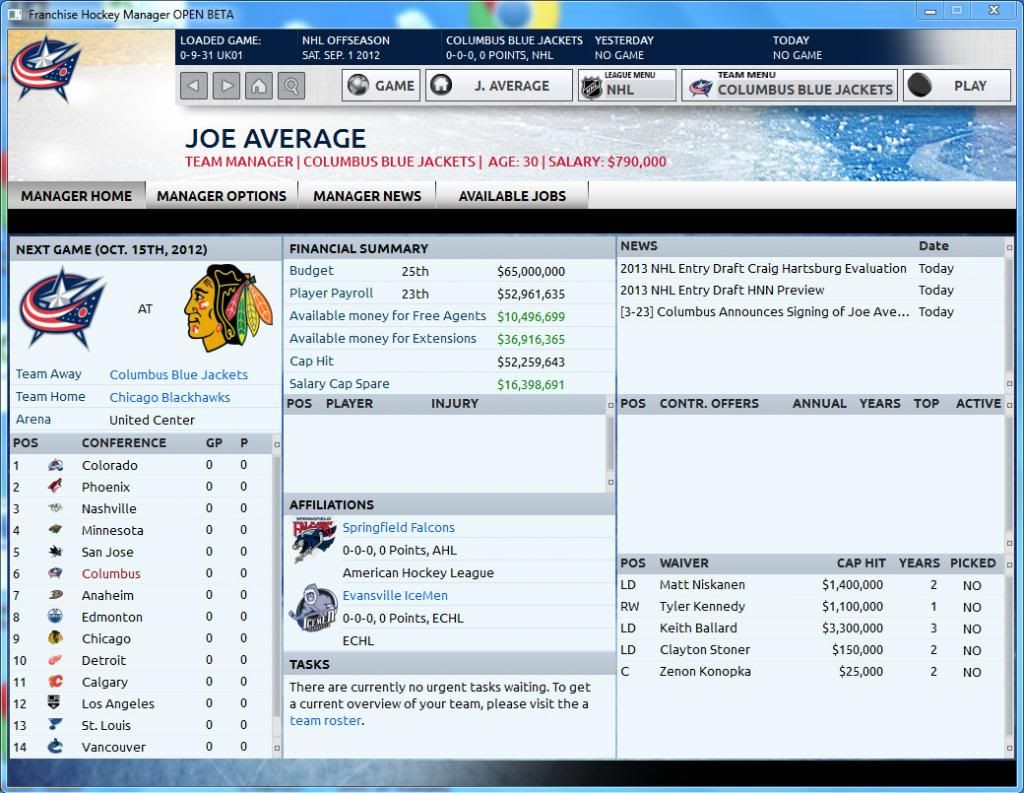Open search with the magnifier icon
This screenshot has width=1024, height=793.
tap(291, 86)
